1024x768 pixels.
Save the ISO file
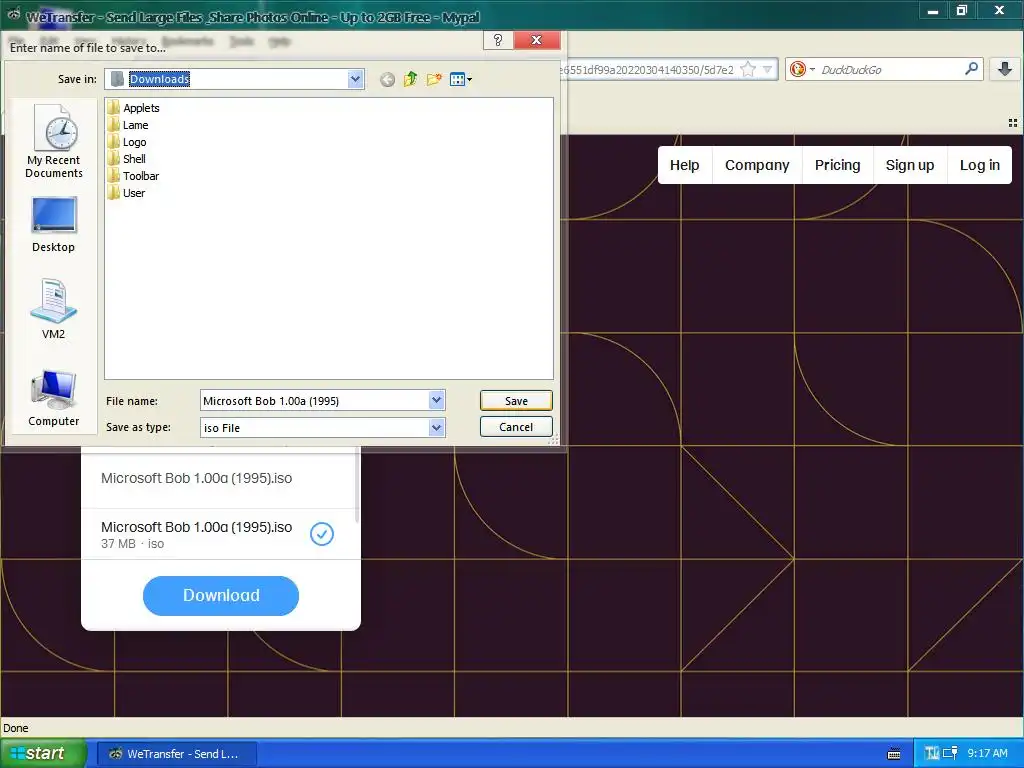[x=516, y=400]
